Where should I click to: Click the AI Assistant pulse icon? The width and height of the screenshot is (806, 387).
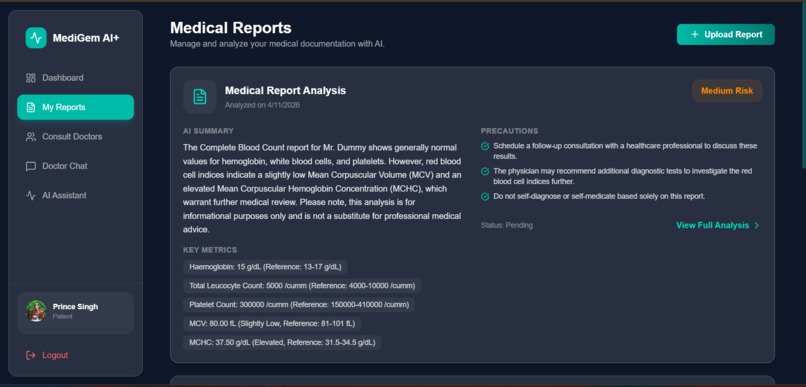(31, 195)
